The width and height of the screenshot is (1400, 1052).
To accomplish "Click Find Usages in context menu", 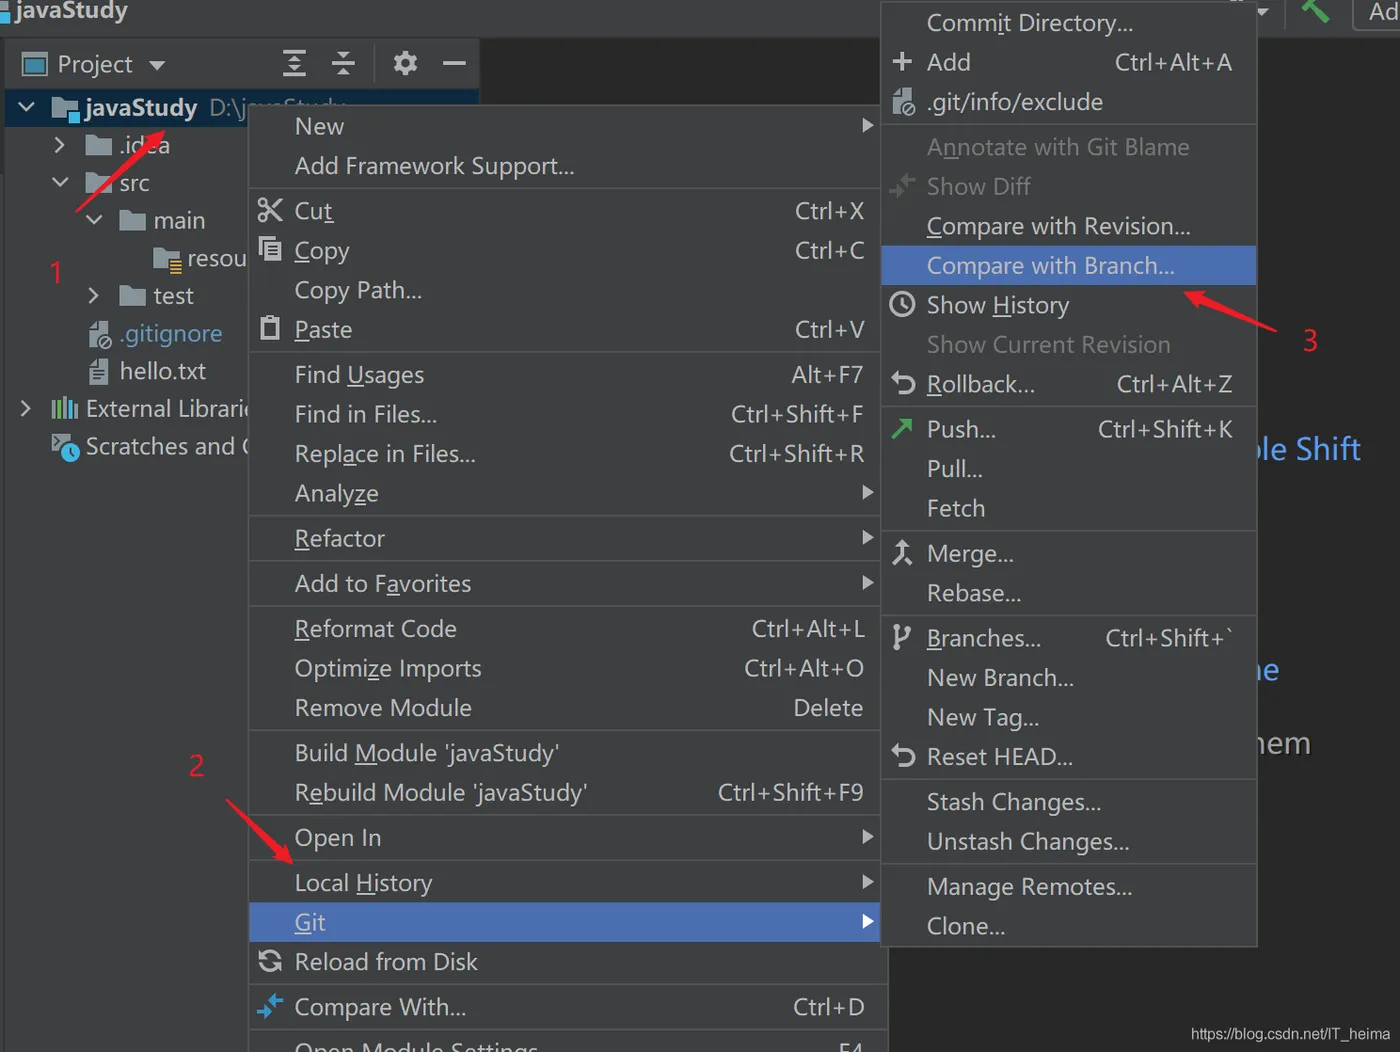I will click(564, 374).
